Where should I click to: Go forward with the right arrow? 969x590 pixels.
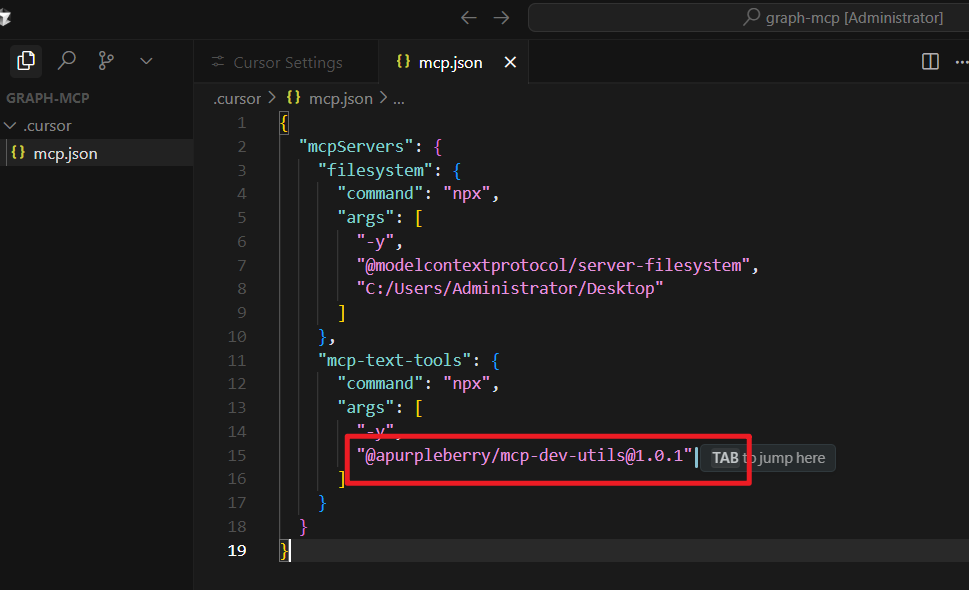(502, 18)
